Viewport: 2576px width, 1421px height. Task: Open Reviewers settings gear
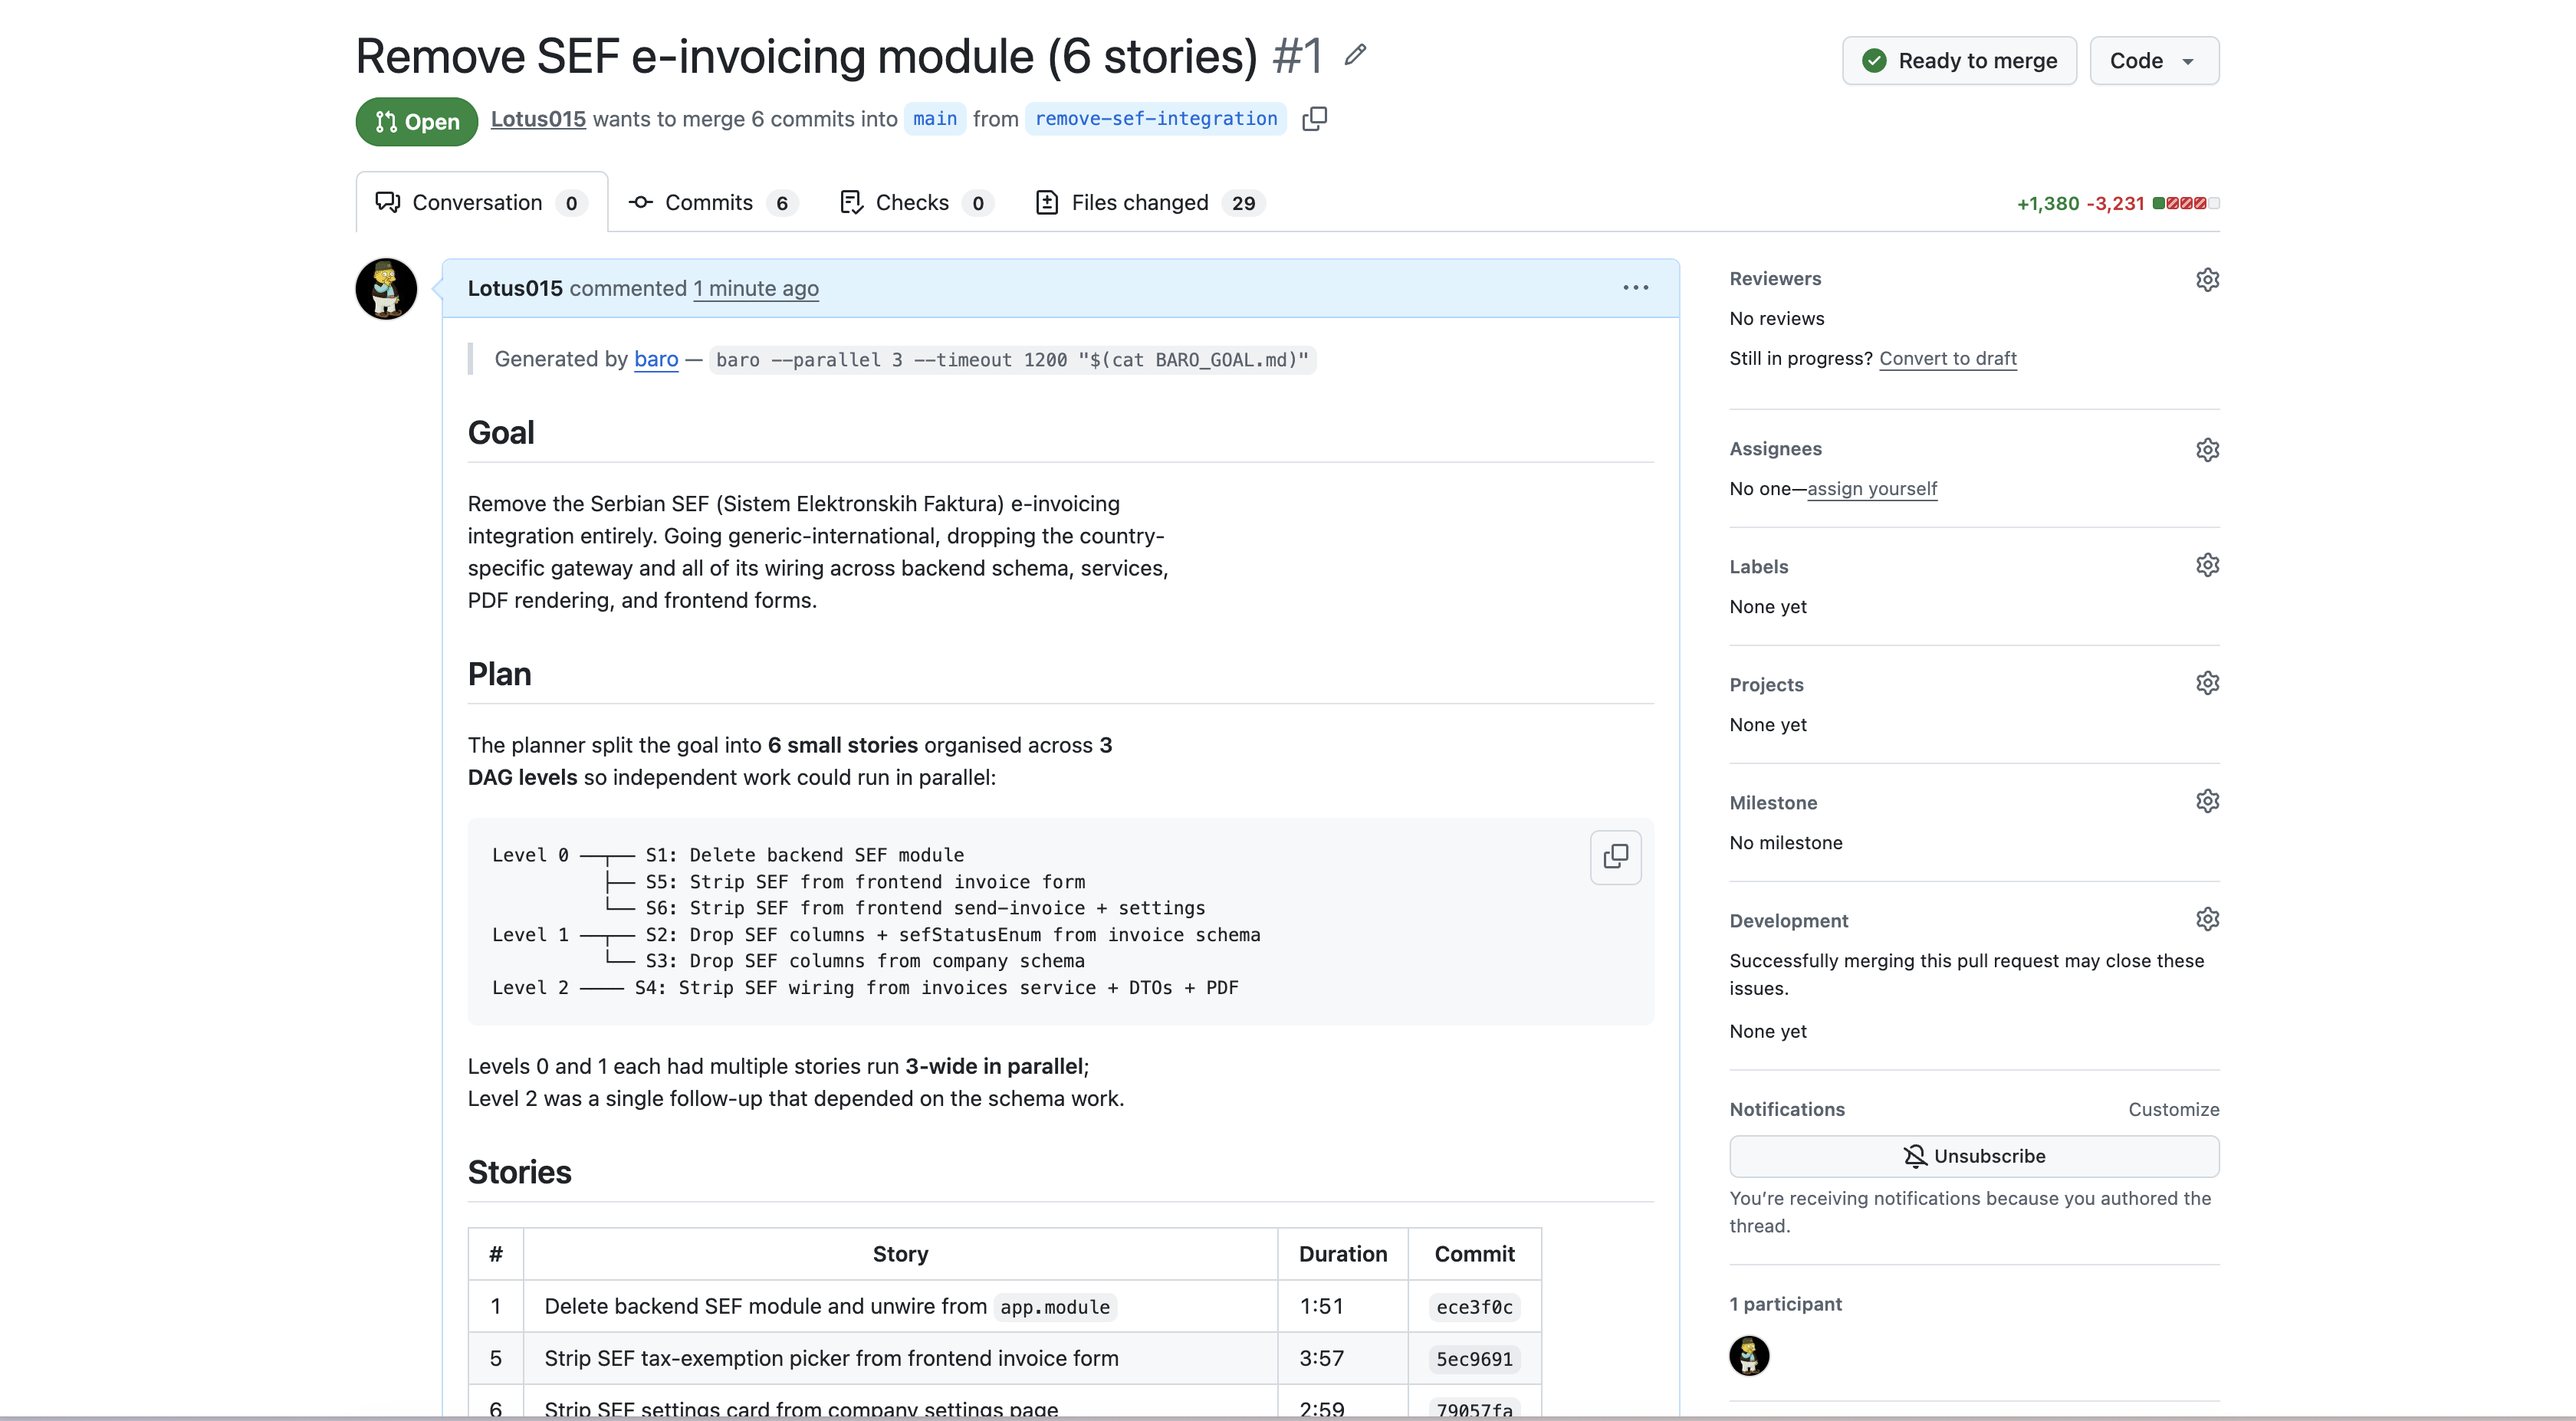click(2207, 279)
